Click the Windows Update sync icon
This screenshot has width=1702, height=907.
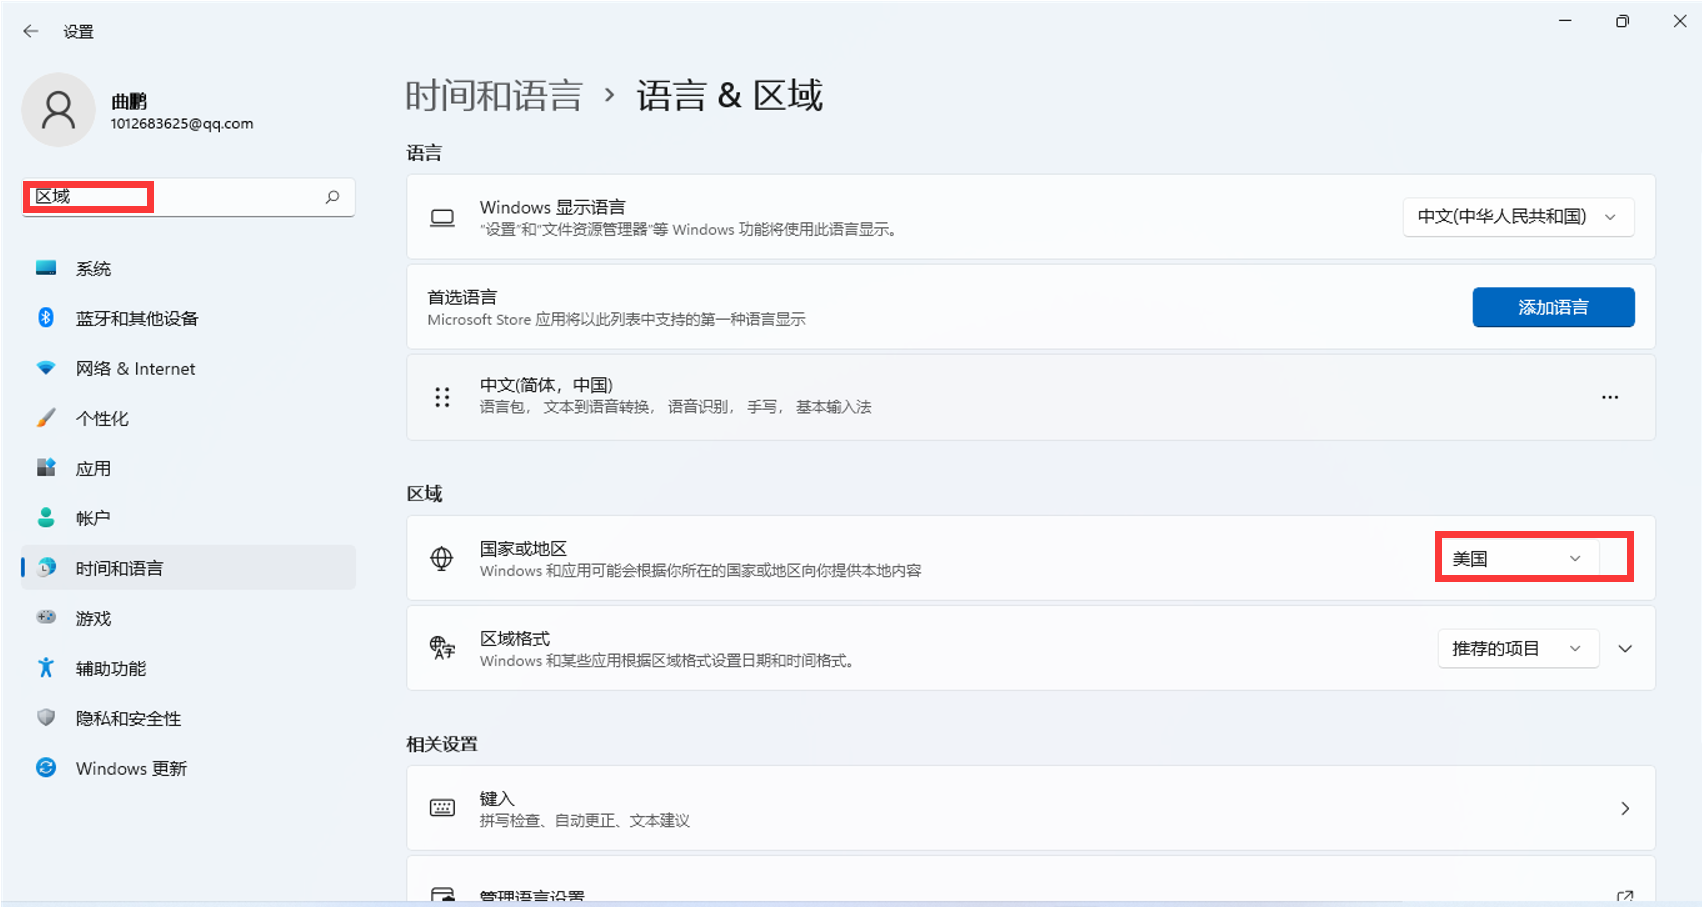[46, 767]
